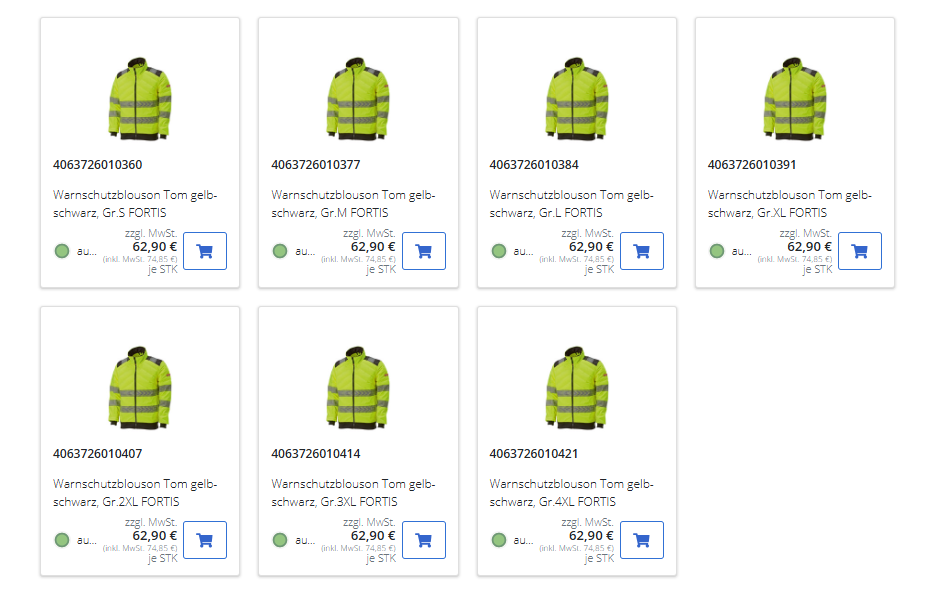Add the Gr.L FORTIS blouson to cart
Image resolution: width=944 pixels, height=603 pixels.
(641, 251)
